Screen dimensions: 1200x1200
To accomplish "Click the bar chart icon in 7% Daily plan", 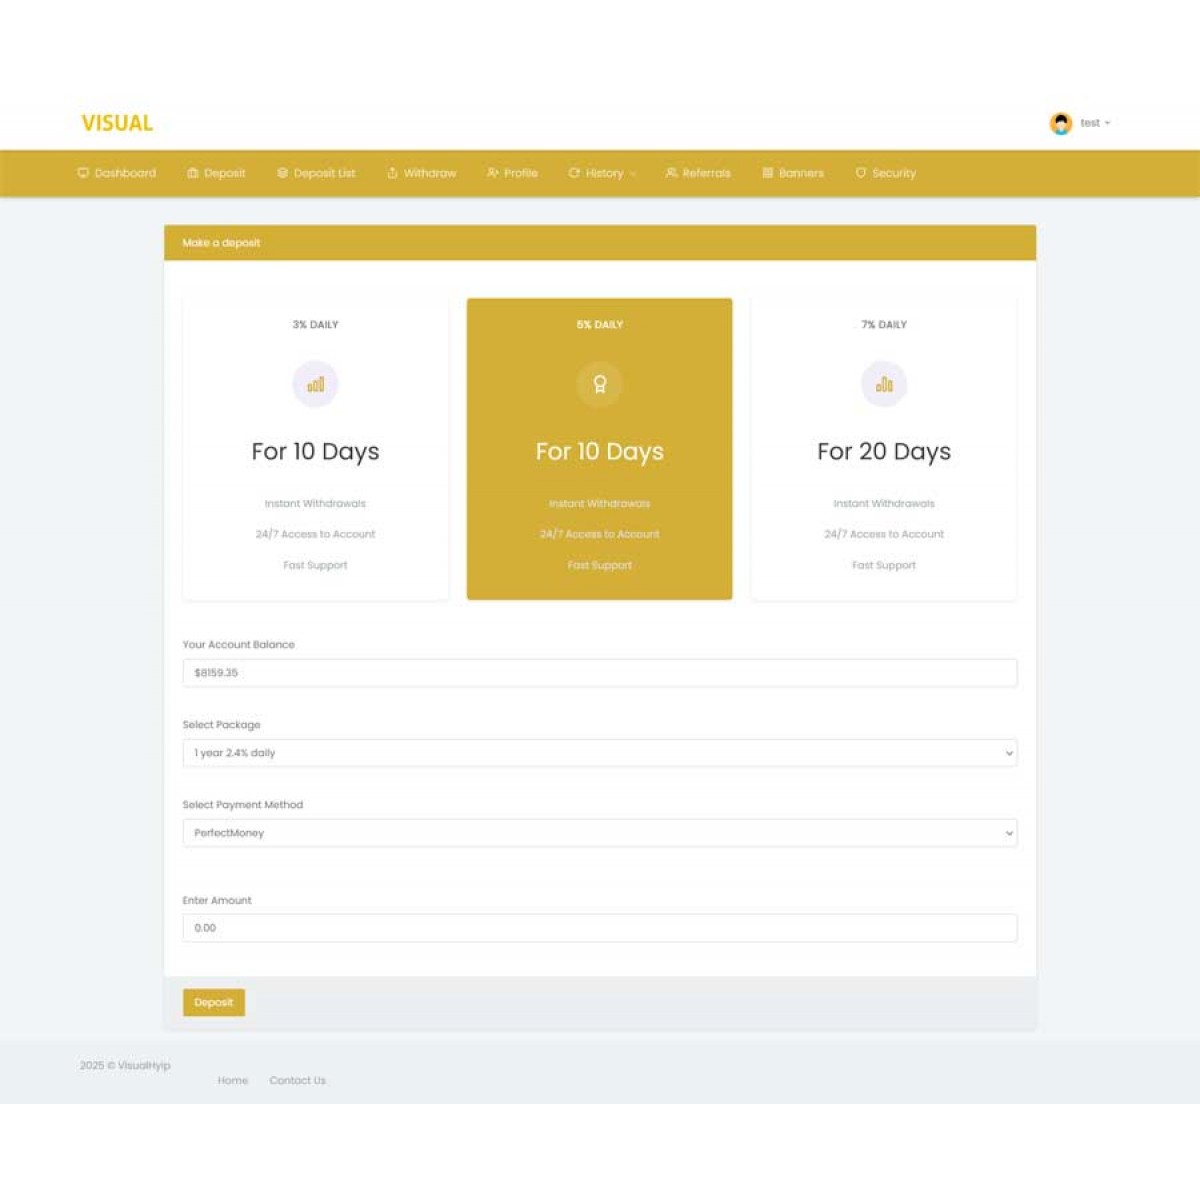I will pos(884,384).
